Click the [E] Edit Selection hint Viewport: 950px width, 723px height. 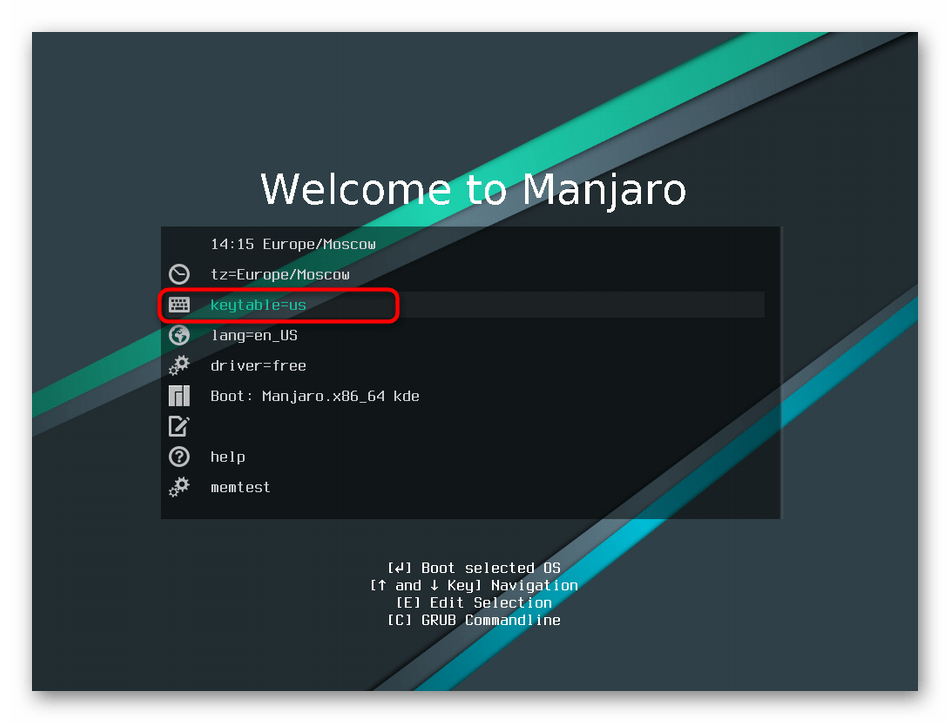[474, 603]
